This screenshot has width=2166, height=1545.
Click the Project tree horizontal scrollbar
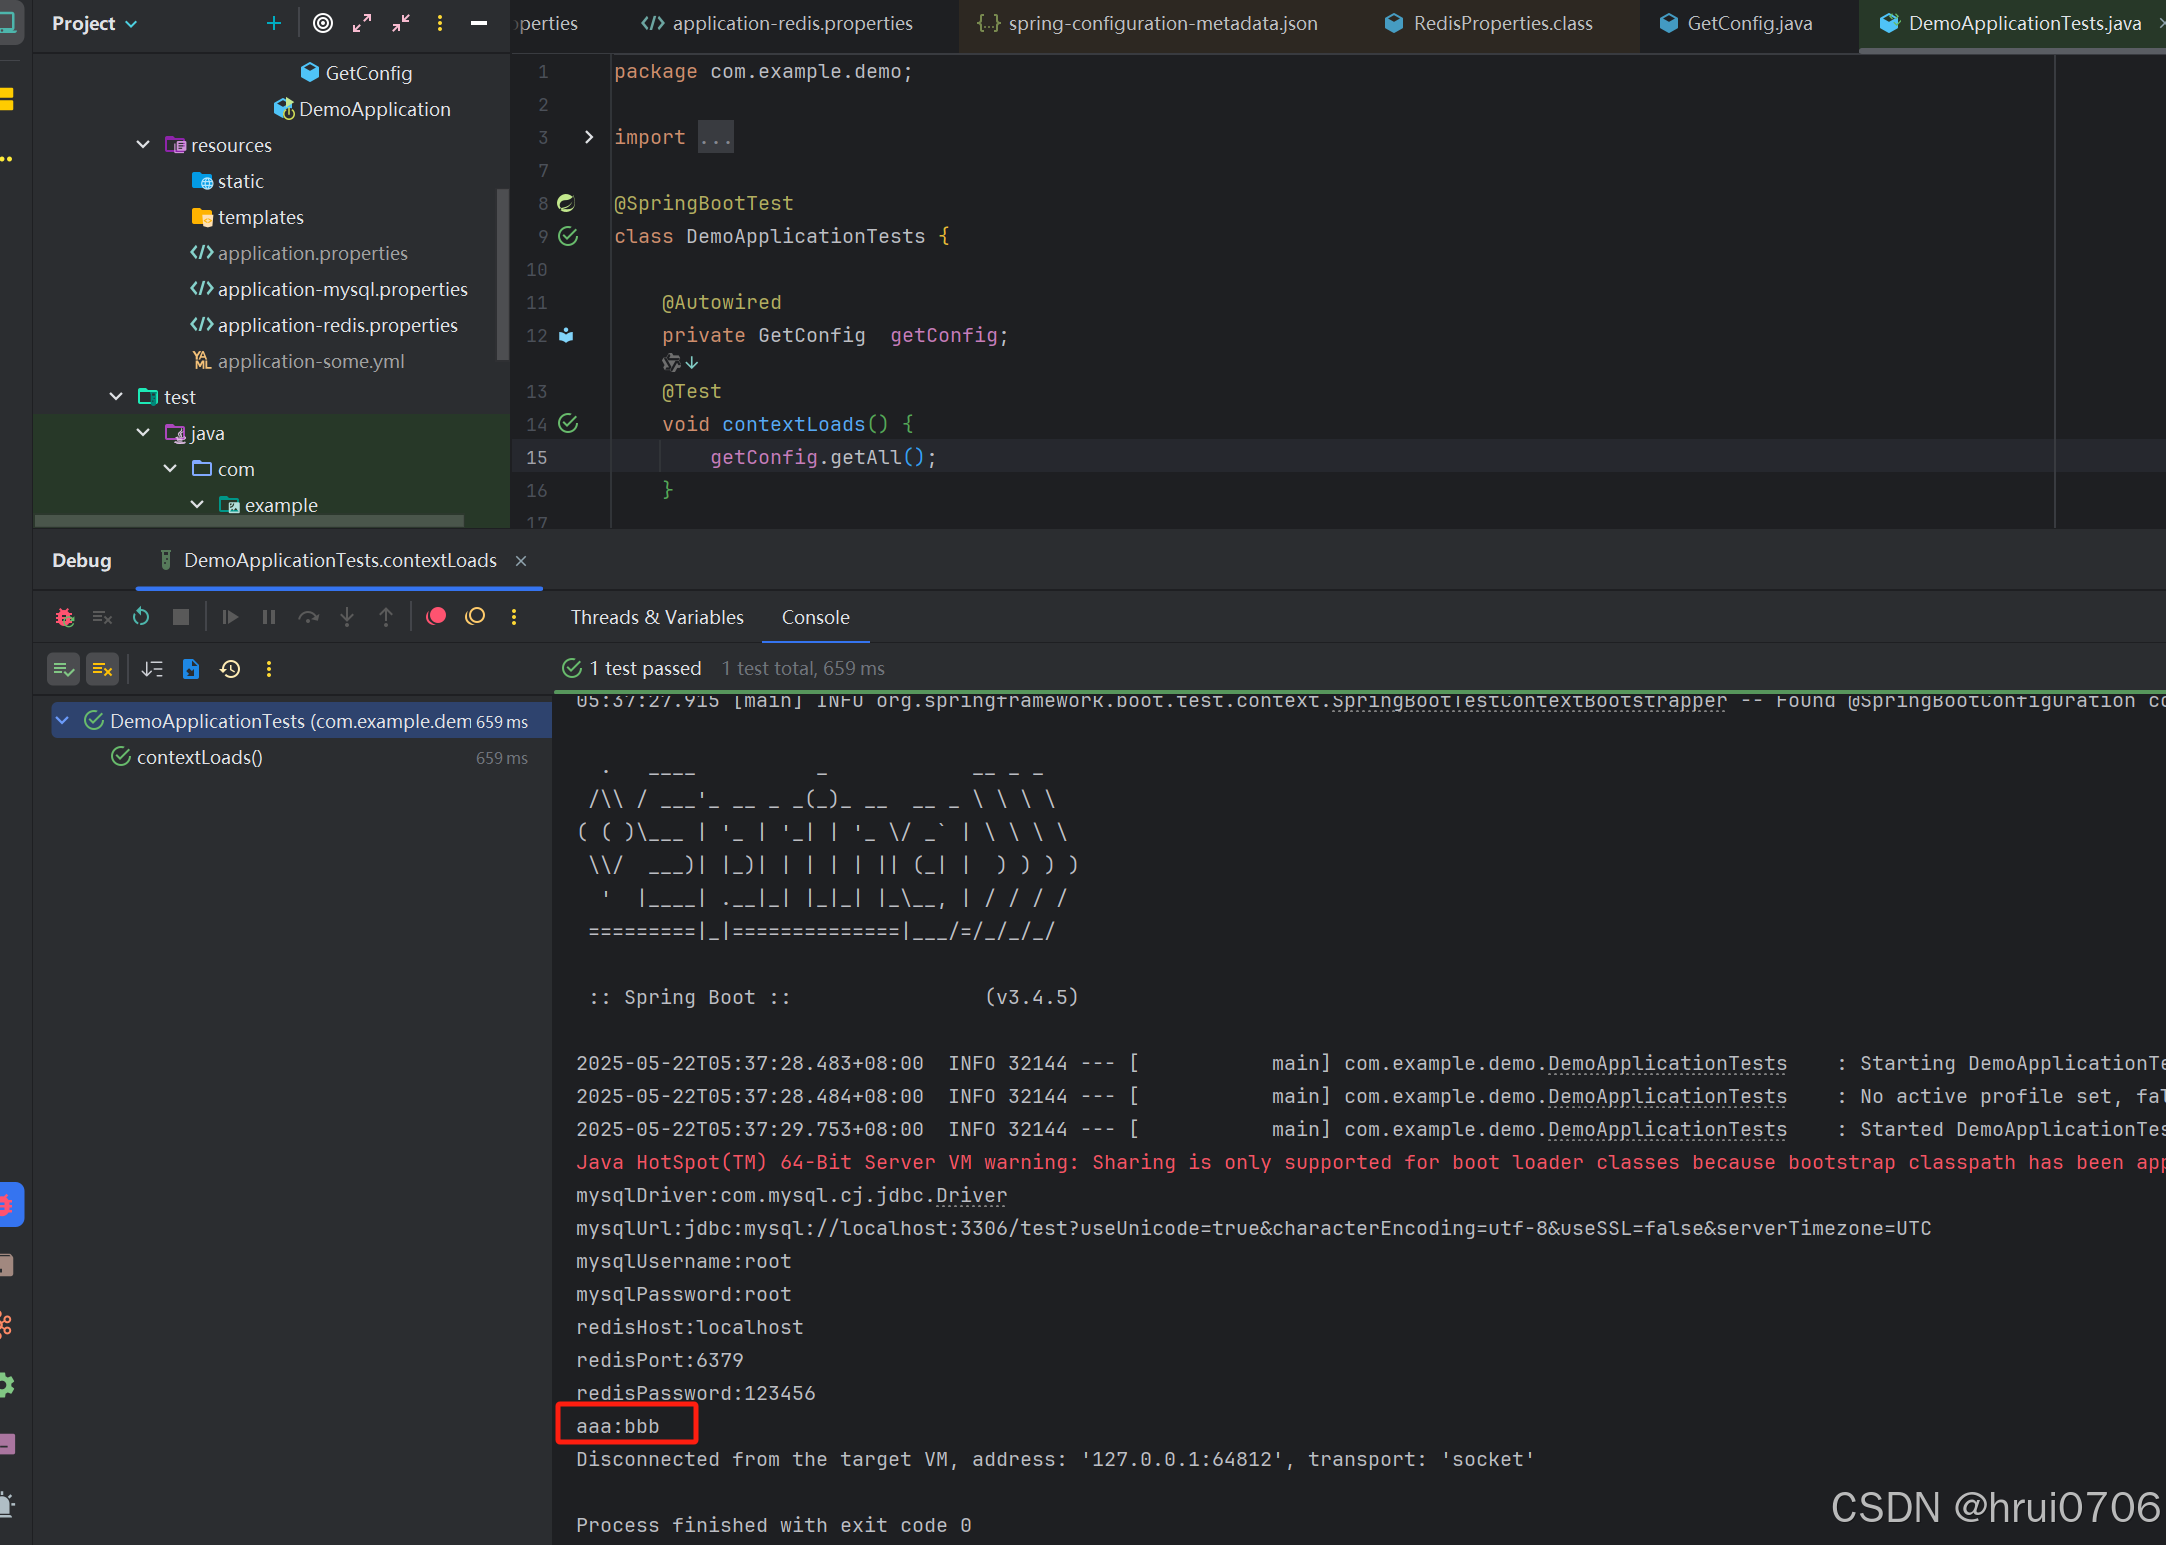click(250, 521)
